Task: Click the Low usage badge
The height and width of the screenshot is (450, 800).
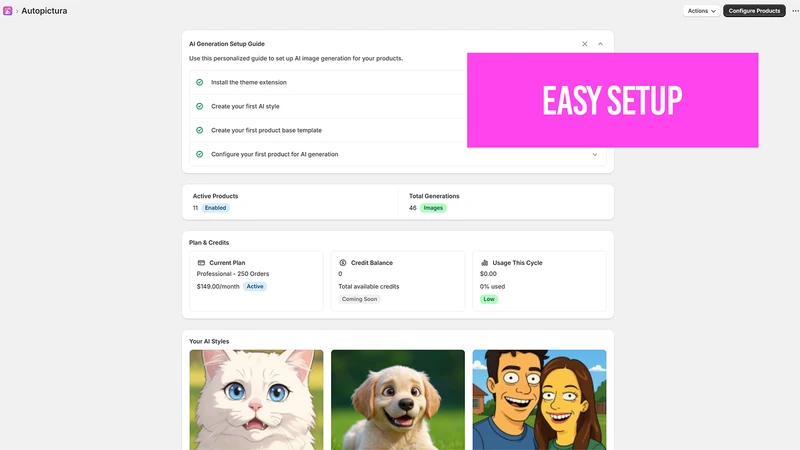Action: [489, 299]
